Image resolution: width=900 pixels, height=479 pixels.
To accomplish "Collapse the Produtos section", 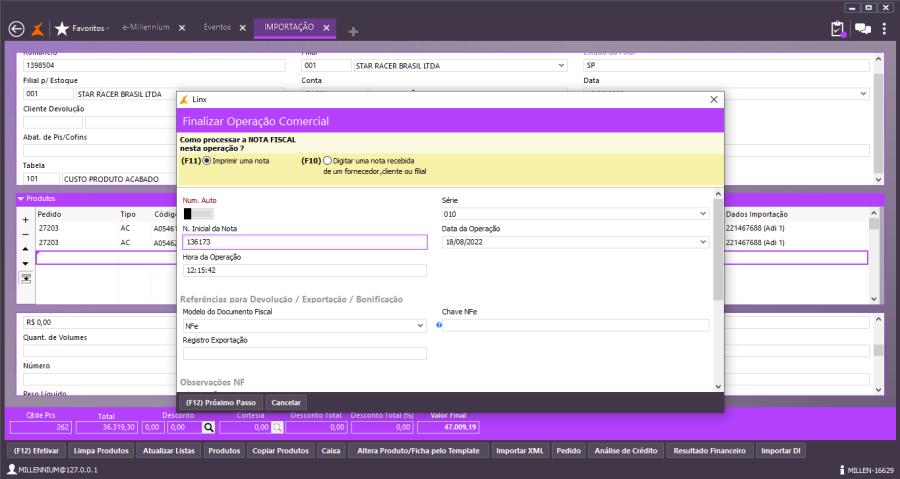I will click(21, 199).
